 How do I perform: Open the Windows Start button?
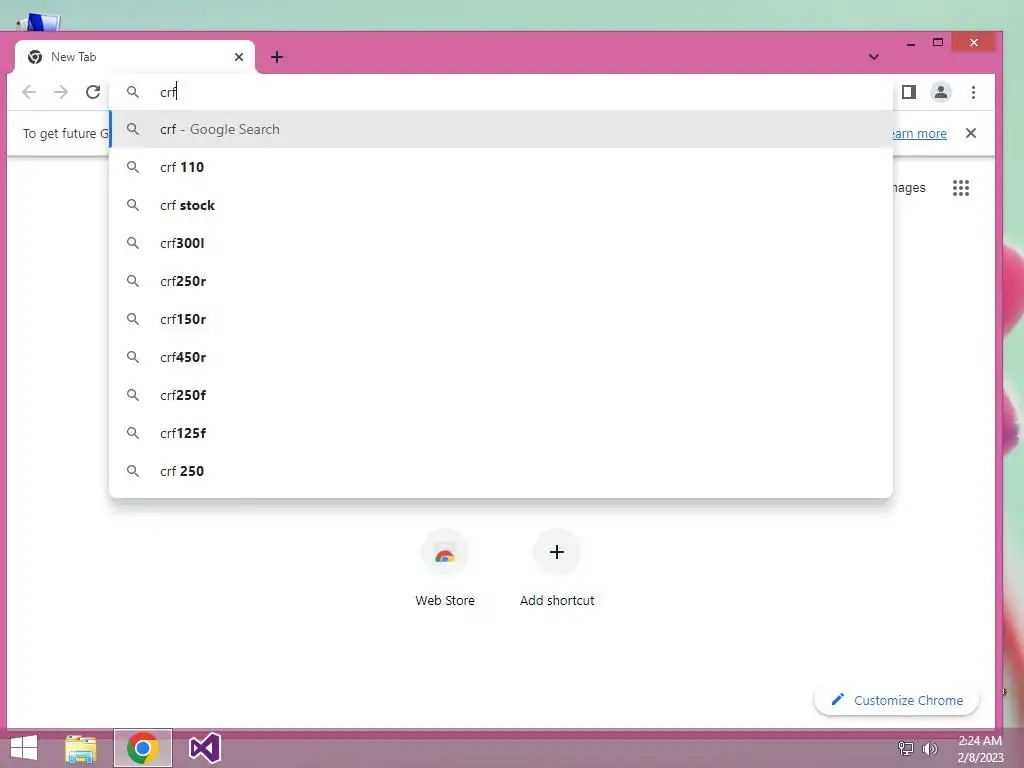(24, 748)
